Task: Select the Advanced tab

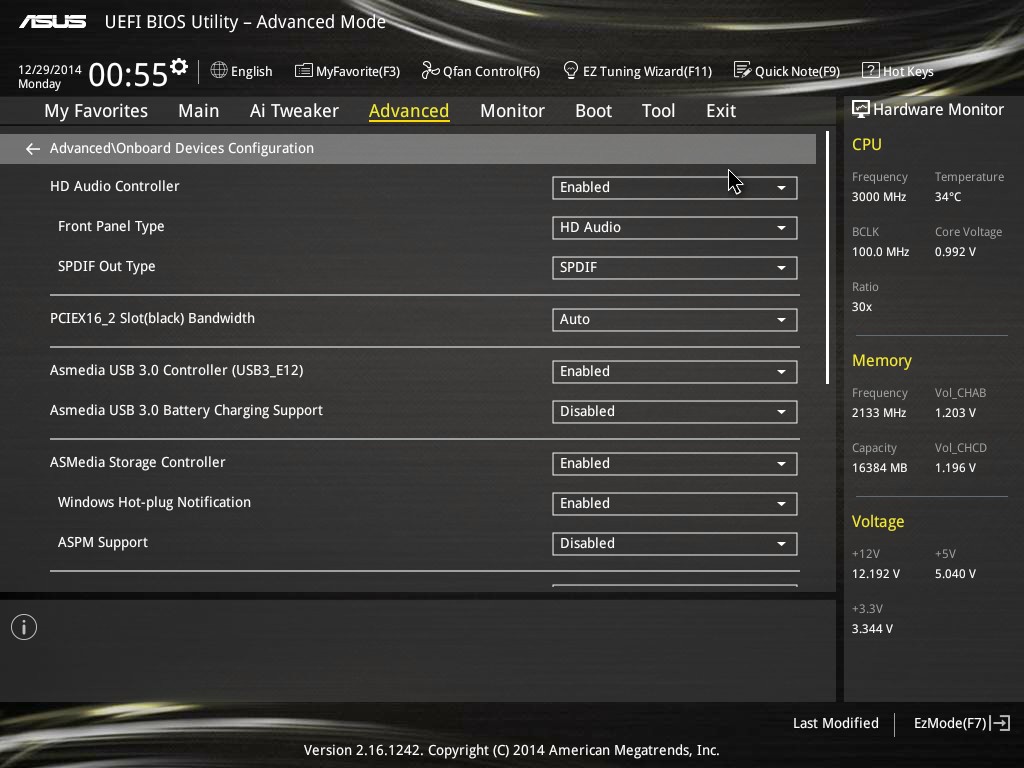Action: (x=409, y=111)
